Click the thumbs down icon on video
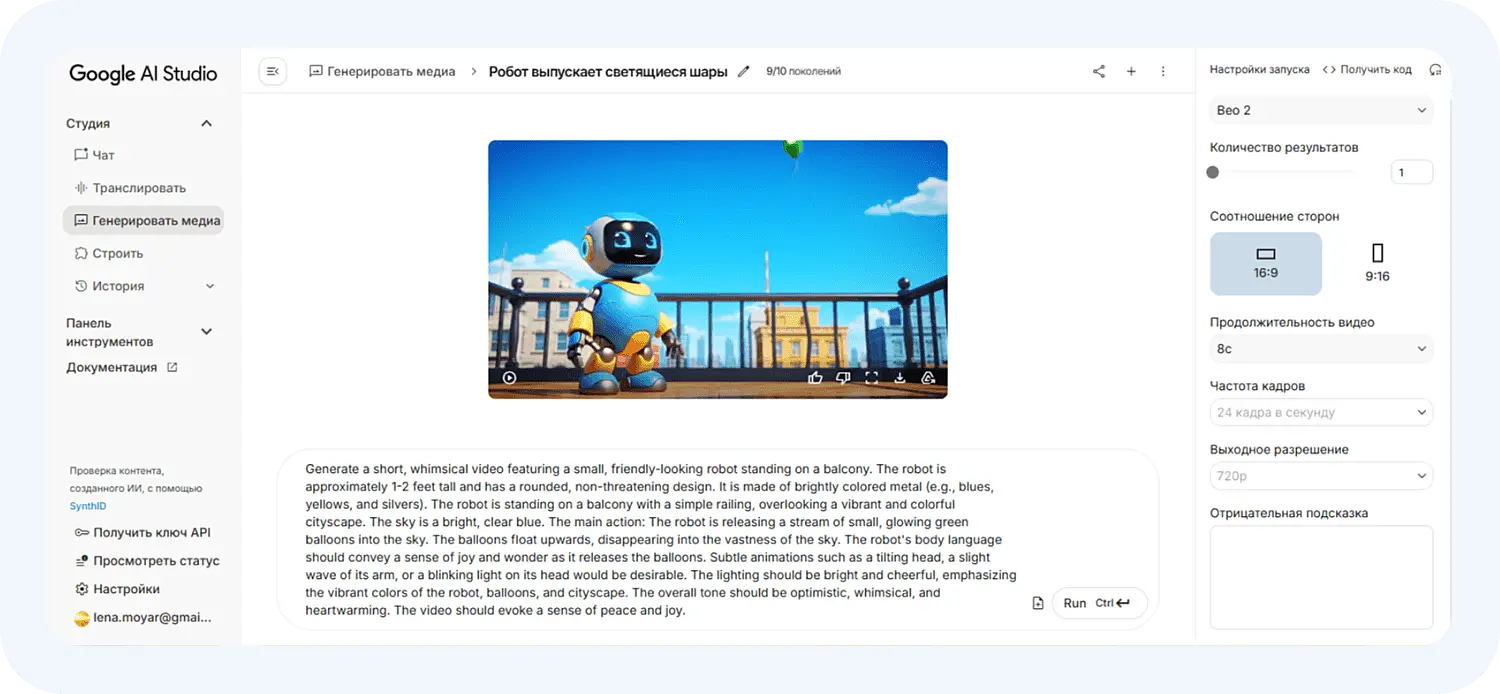Screen dimensions: 1500x694 (843, 378)
